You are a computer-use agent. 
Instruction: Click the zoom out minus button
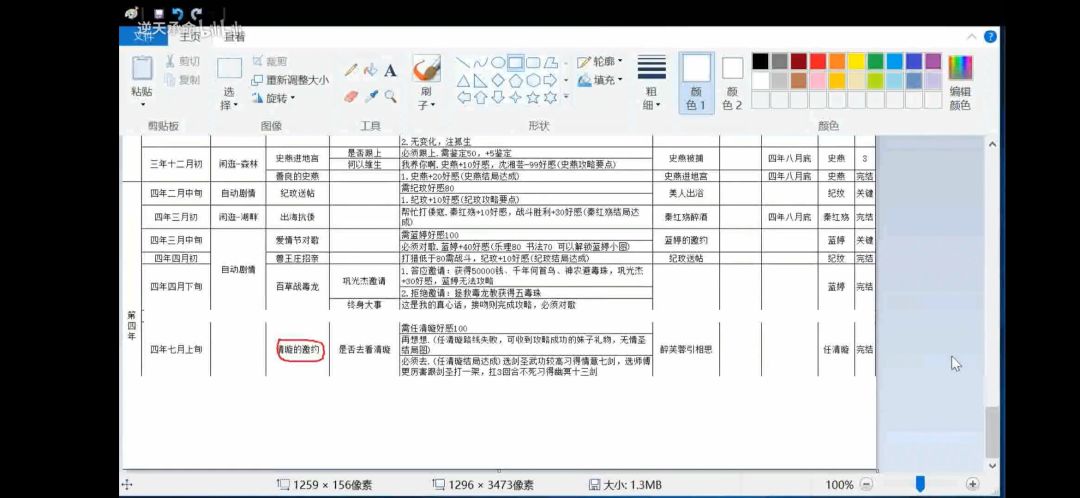pos(867,484)
